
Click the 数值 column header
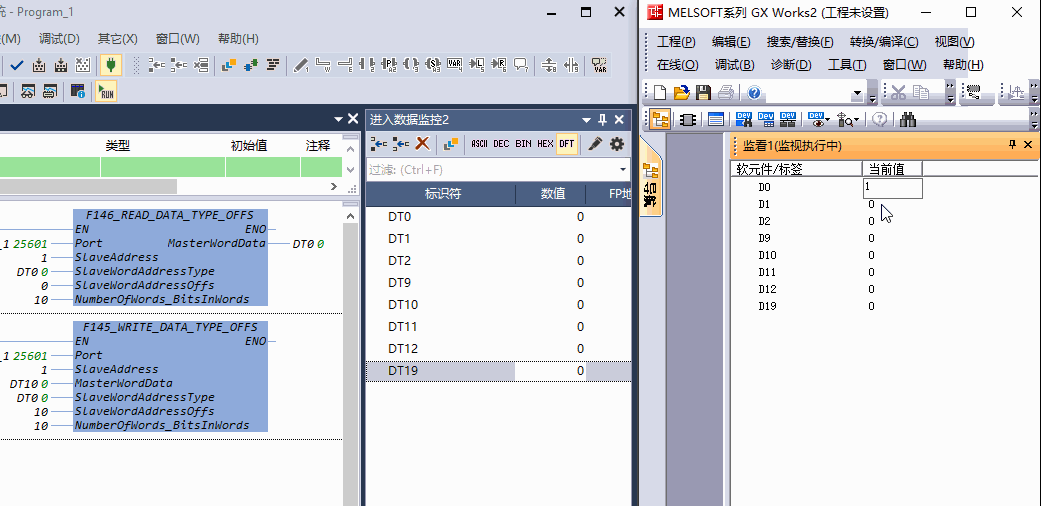[x=553, y=194]
